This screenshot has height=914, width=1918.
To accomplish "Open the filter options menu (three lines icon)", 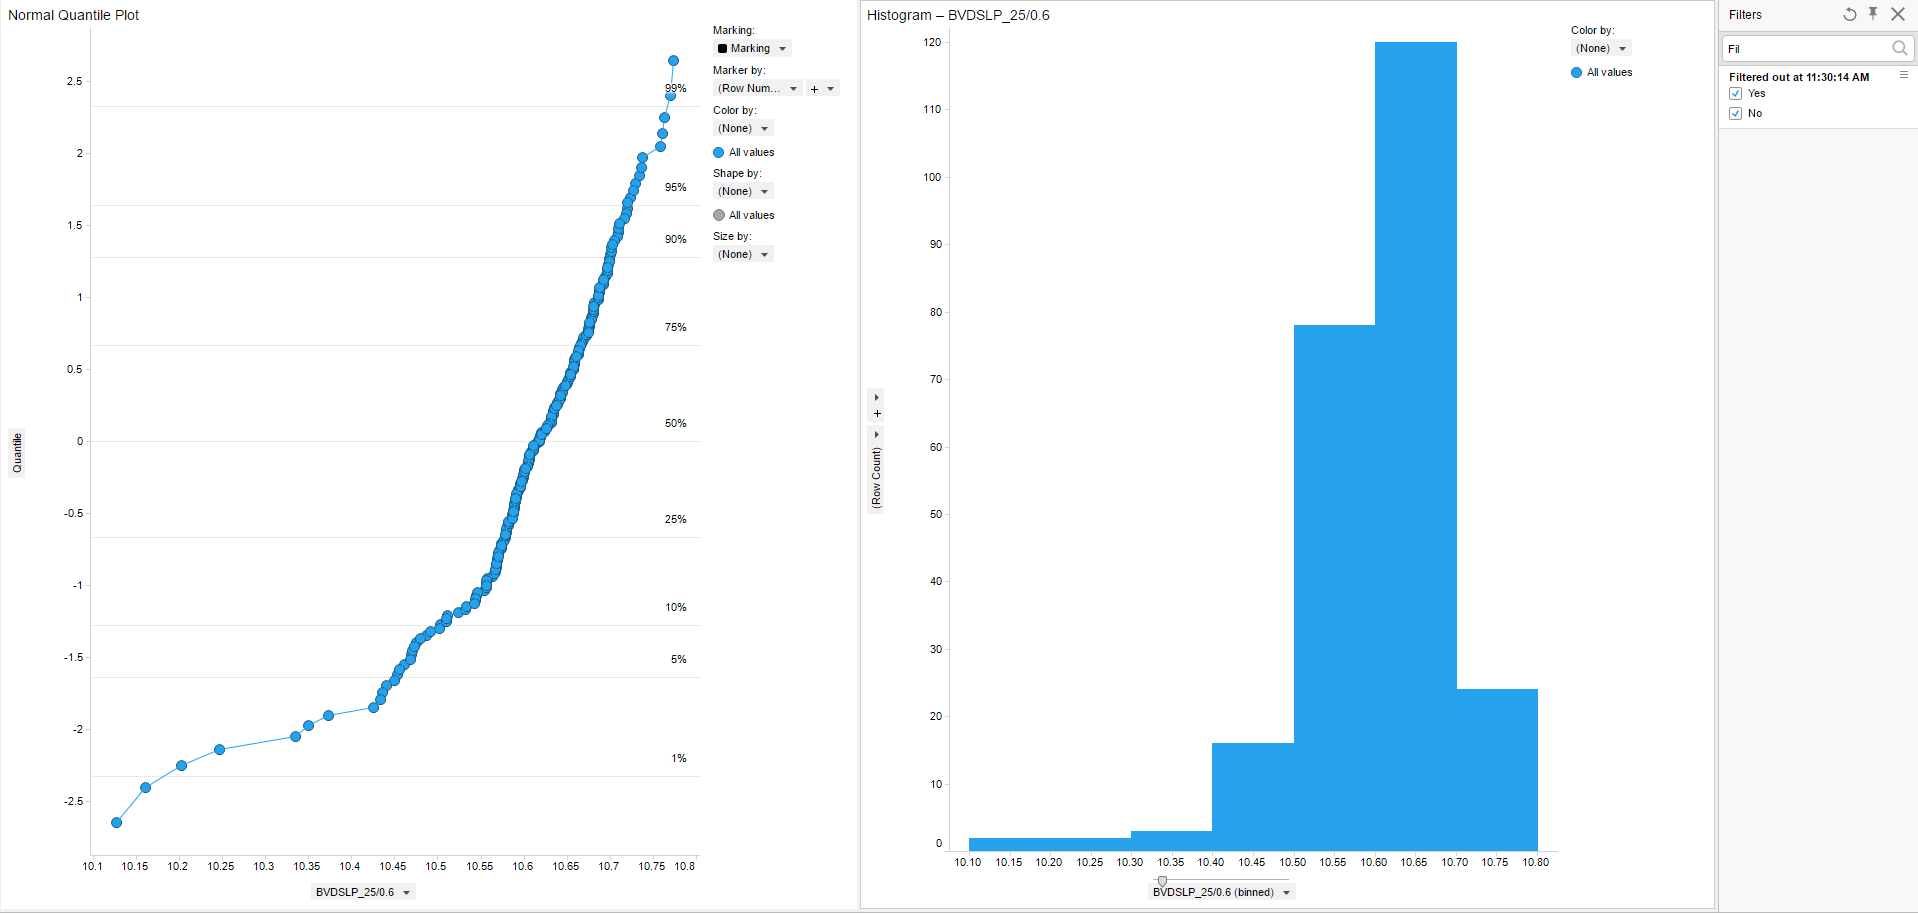I will (1904, 75).
